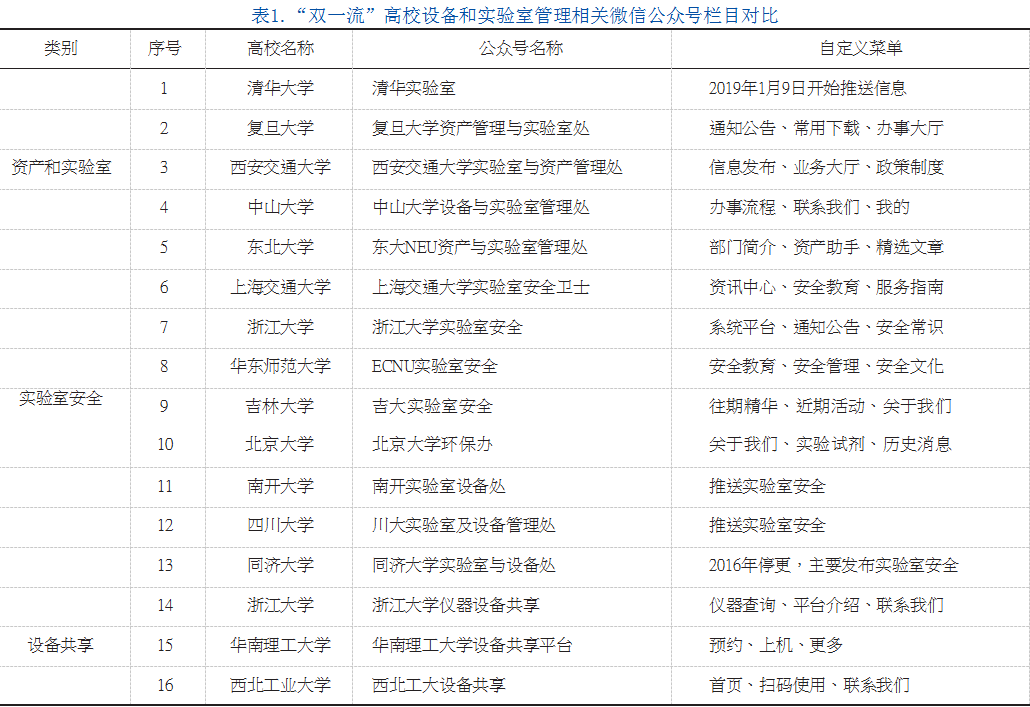Click the account name 上海交通大学实验室安全卫士
Image resolution: width=1030 pixels, height=707 pixels.
point(481,286)
